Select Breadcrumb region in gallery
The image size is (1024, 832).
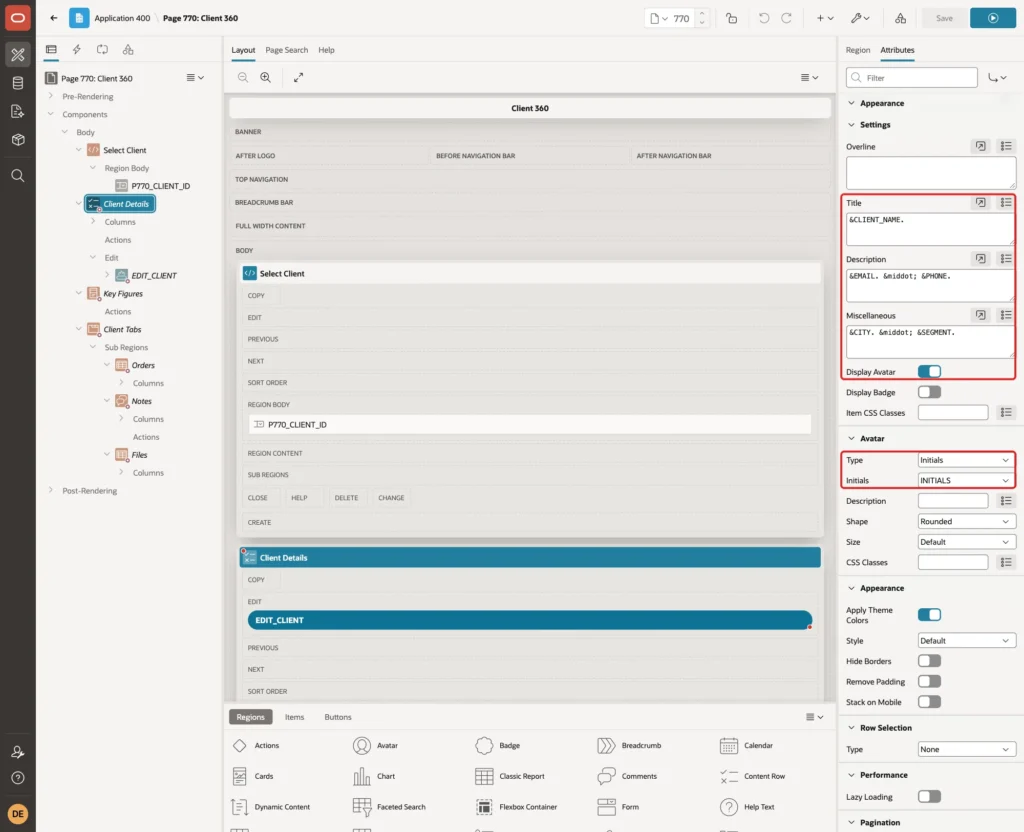click(629, 745)
